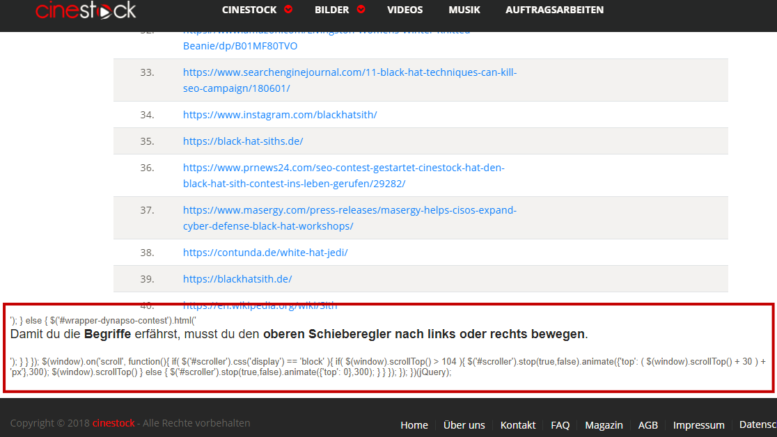Click list number 34.

click(147, 115)
